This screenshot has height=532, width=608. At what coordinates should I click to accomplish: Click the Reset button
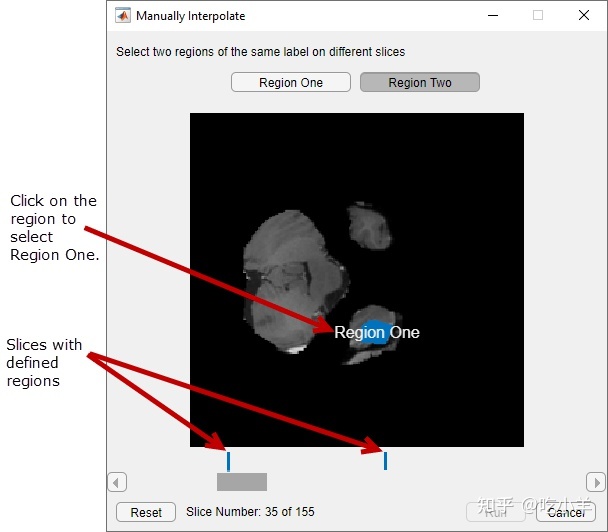click(146, 512)
